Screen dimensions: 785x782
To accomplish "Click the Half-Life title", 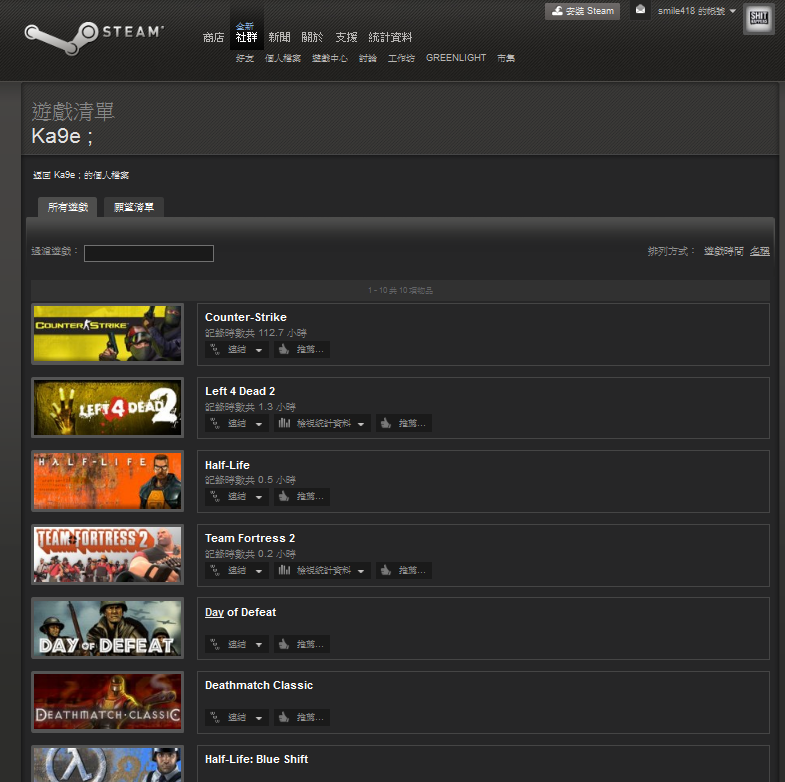I will pos(227,465).
